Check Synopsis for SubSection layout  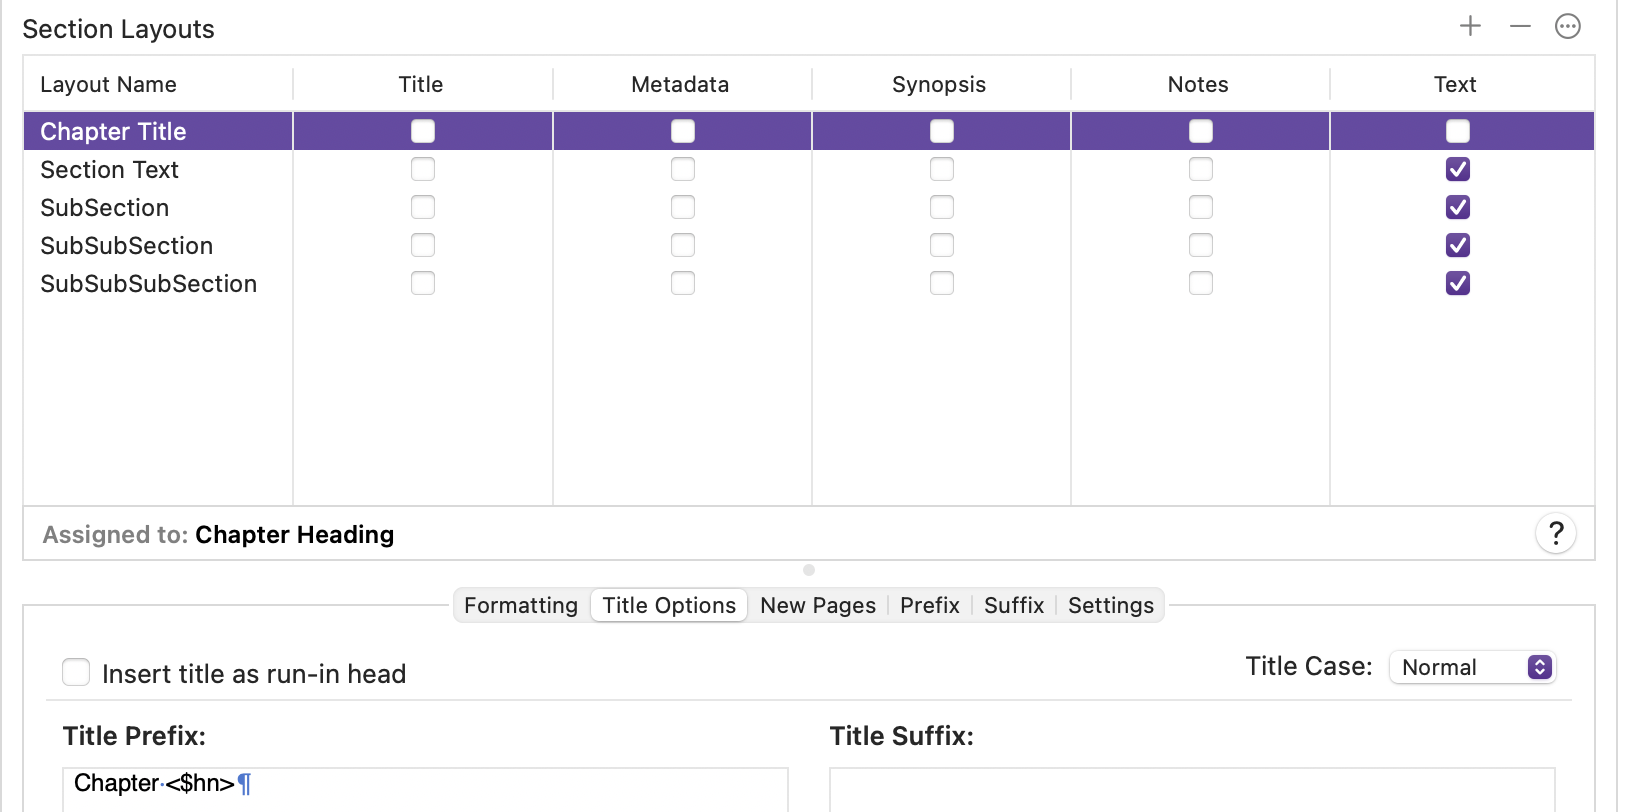tap(942, 207)
